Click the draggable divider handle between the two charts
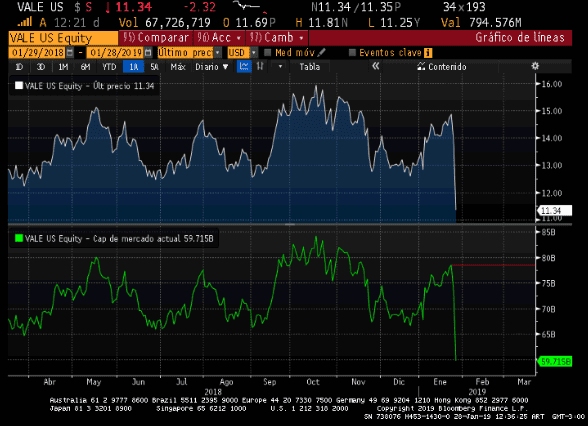Image resolution: width=588 pixels, height=426 pixels. pyautogui.click(x=290, y=224)
